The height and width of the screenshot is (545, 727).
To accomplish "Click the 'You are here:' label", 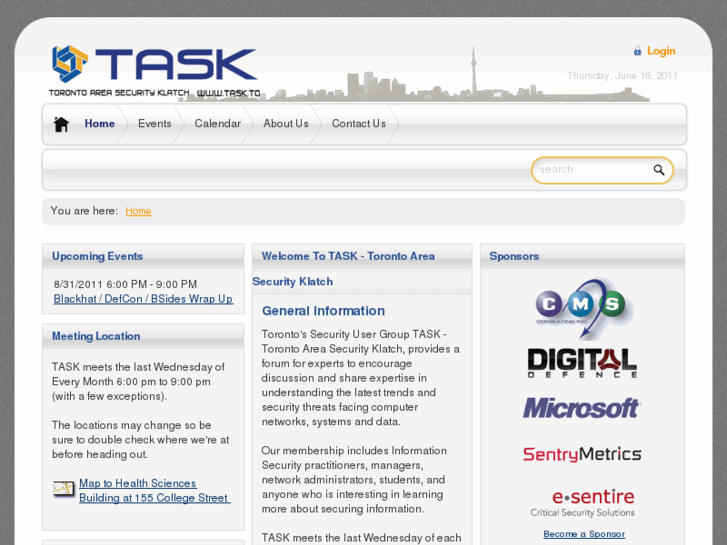I will click(x=84, y=211).
